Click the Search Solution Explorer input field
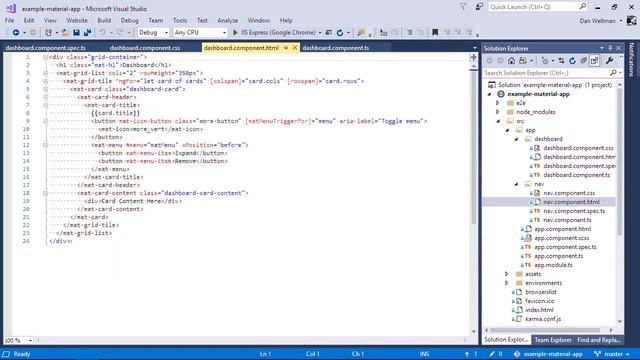This screenshot has height=360, width=640. click(547, 73)
